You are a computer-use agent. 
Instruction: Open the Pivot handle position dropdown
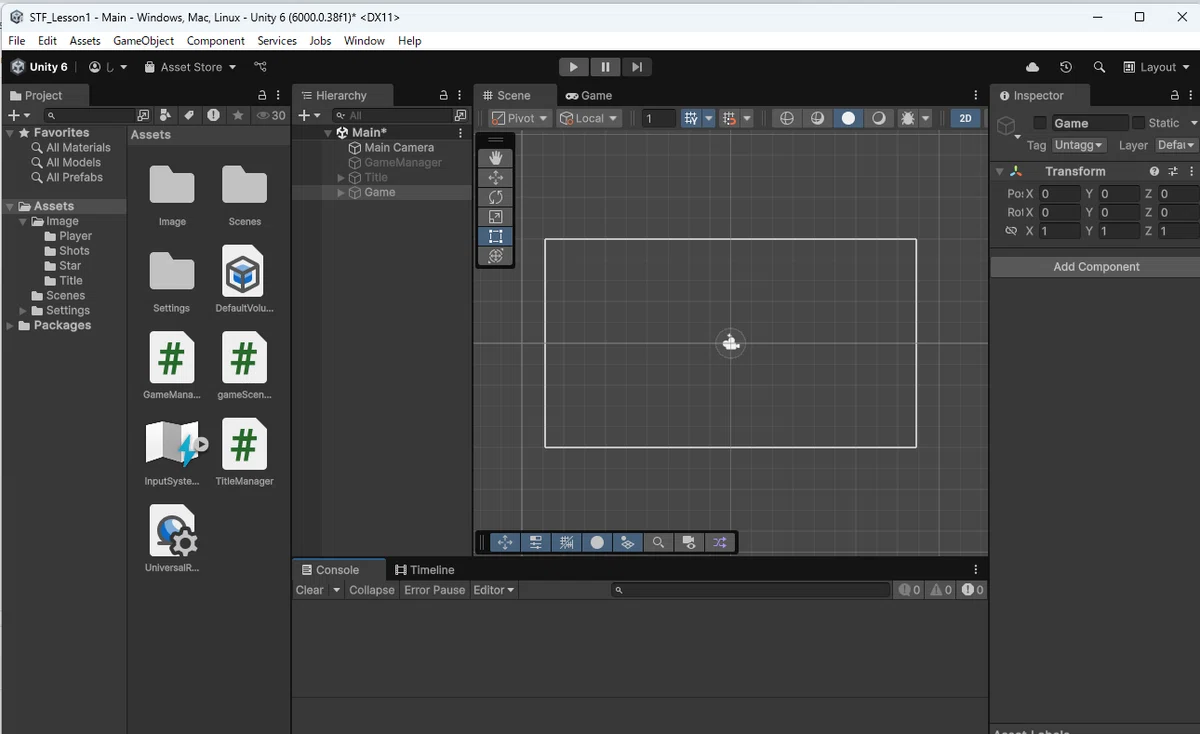click(x=520, y=118)
